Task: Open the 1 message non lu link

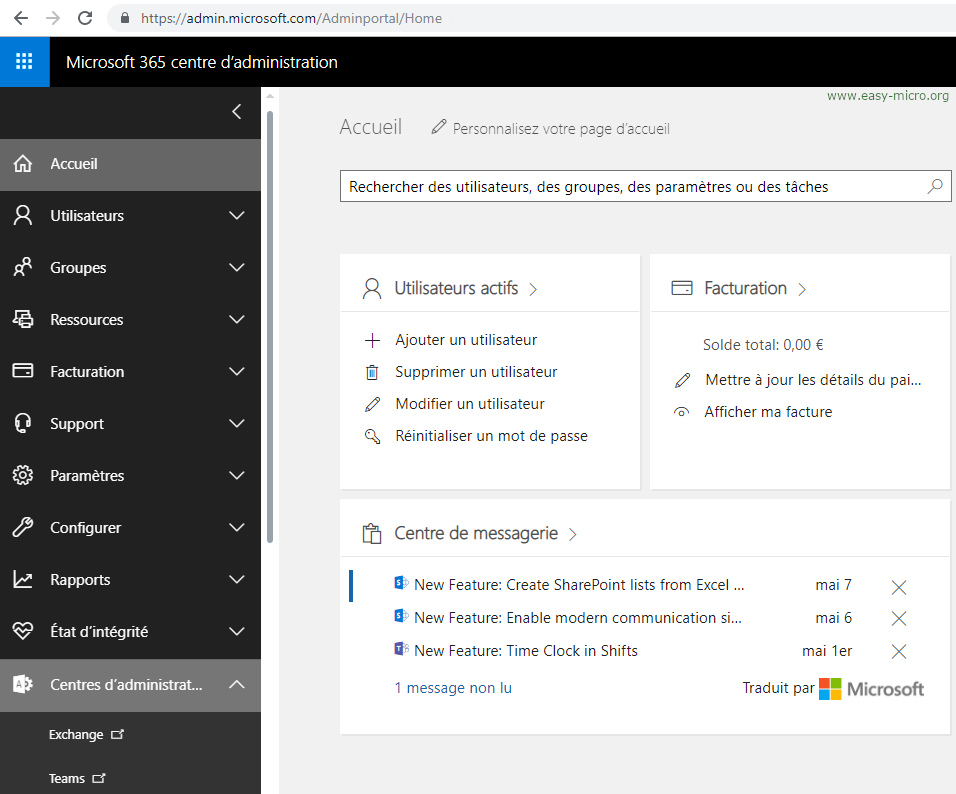Action: (x=453, y=688)
